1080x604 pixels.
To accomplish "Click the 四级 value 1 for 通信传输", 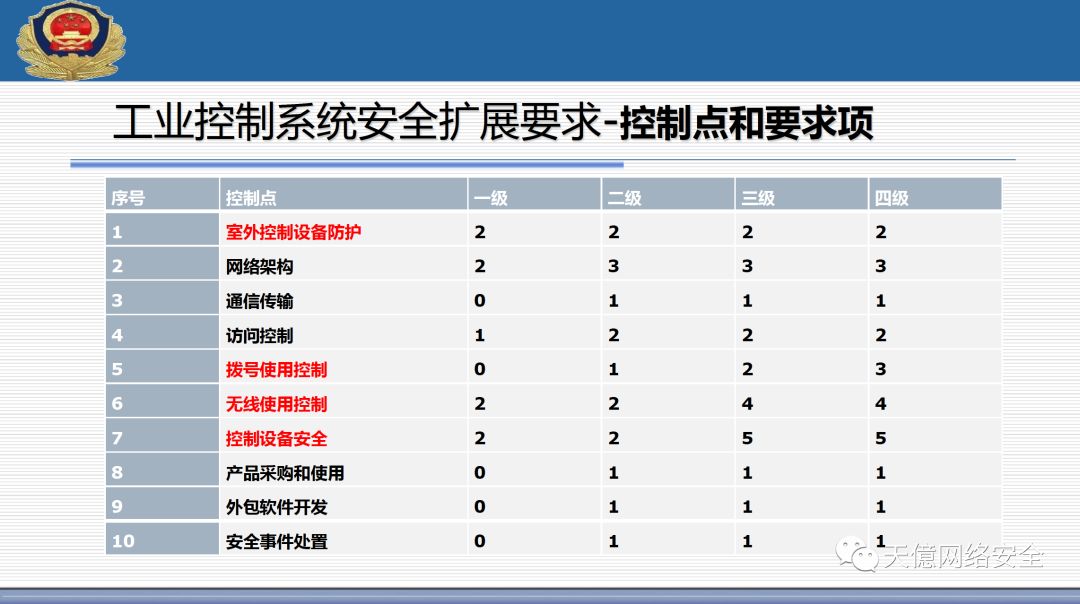I will (881, 300).
